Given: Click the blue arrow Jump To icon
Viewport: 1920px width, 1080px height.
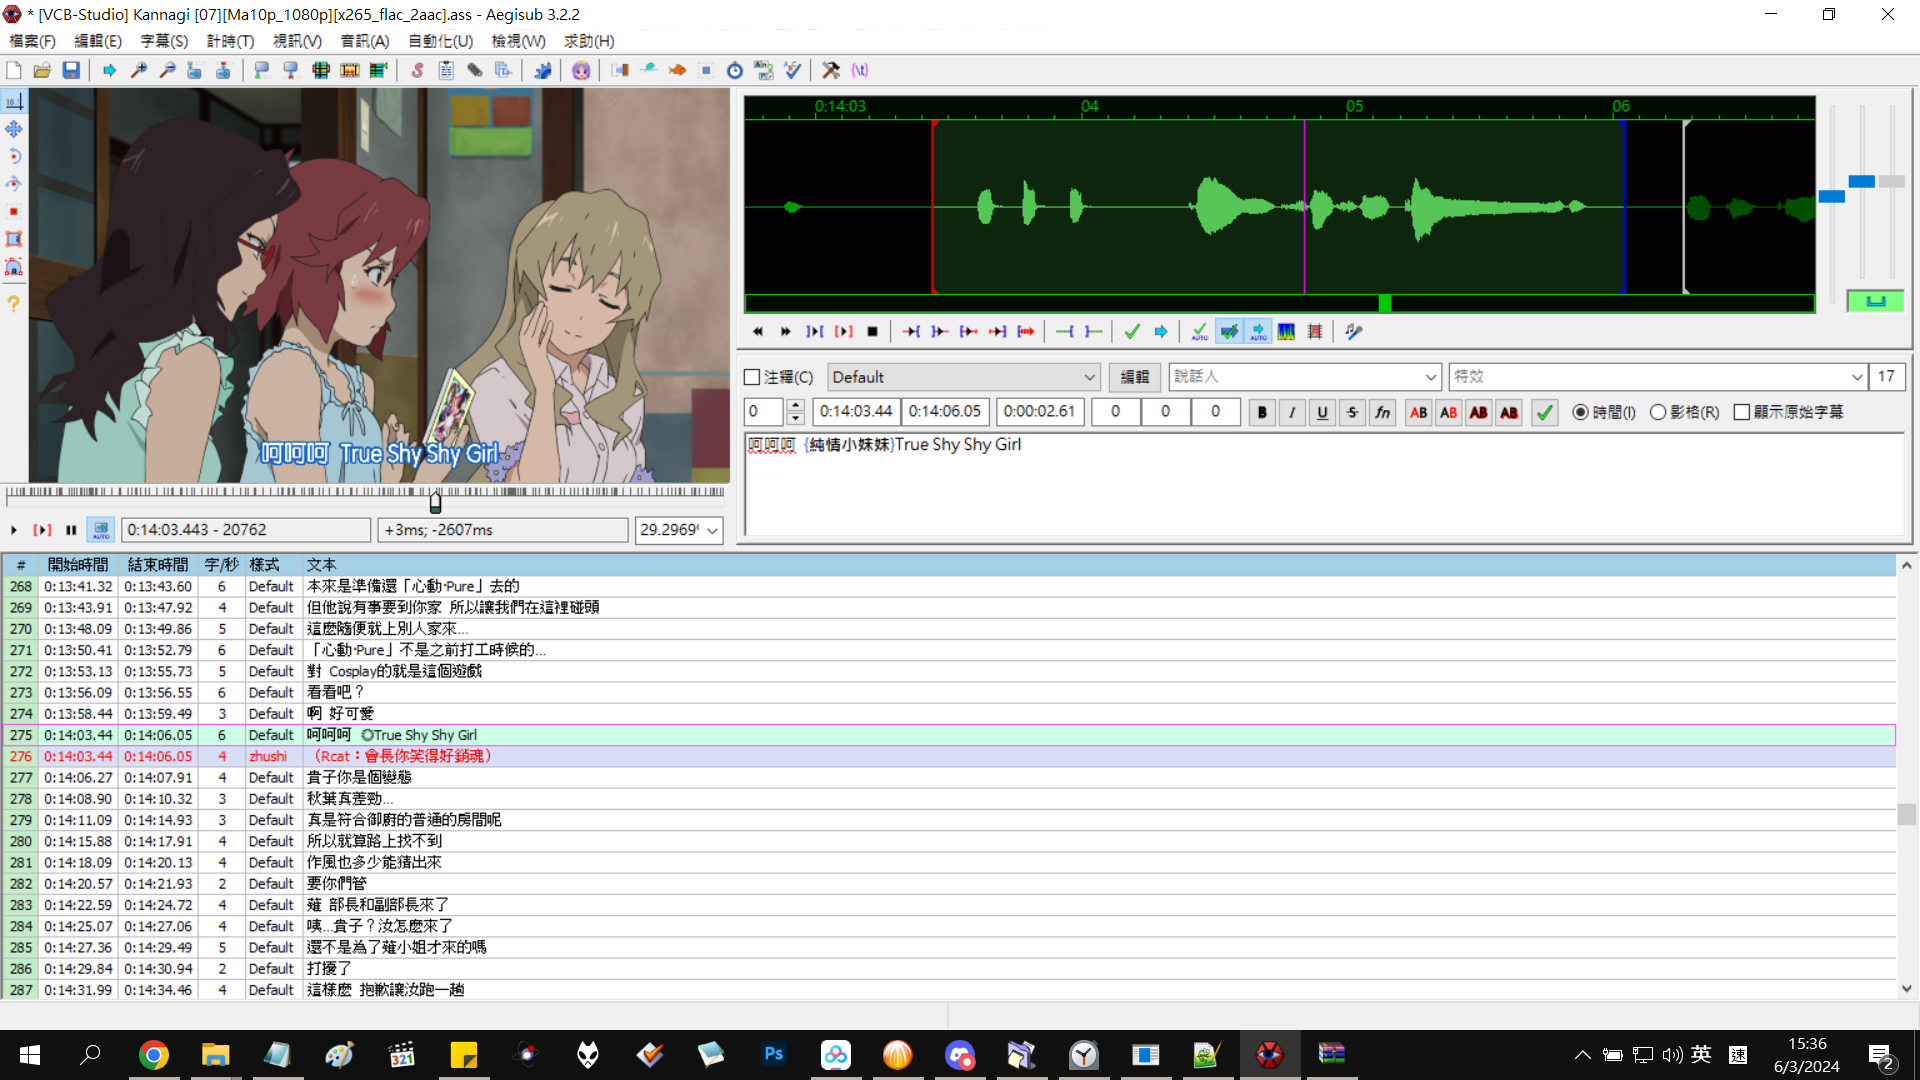Looking at the screenshot, I should [x=109, y=70].
